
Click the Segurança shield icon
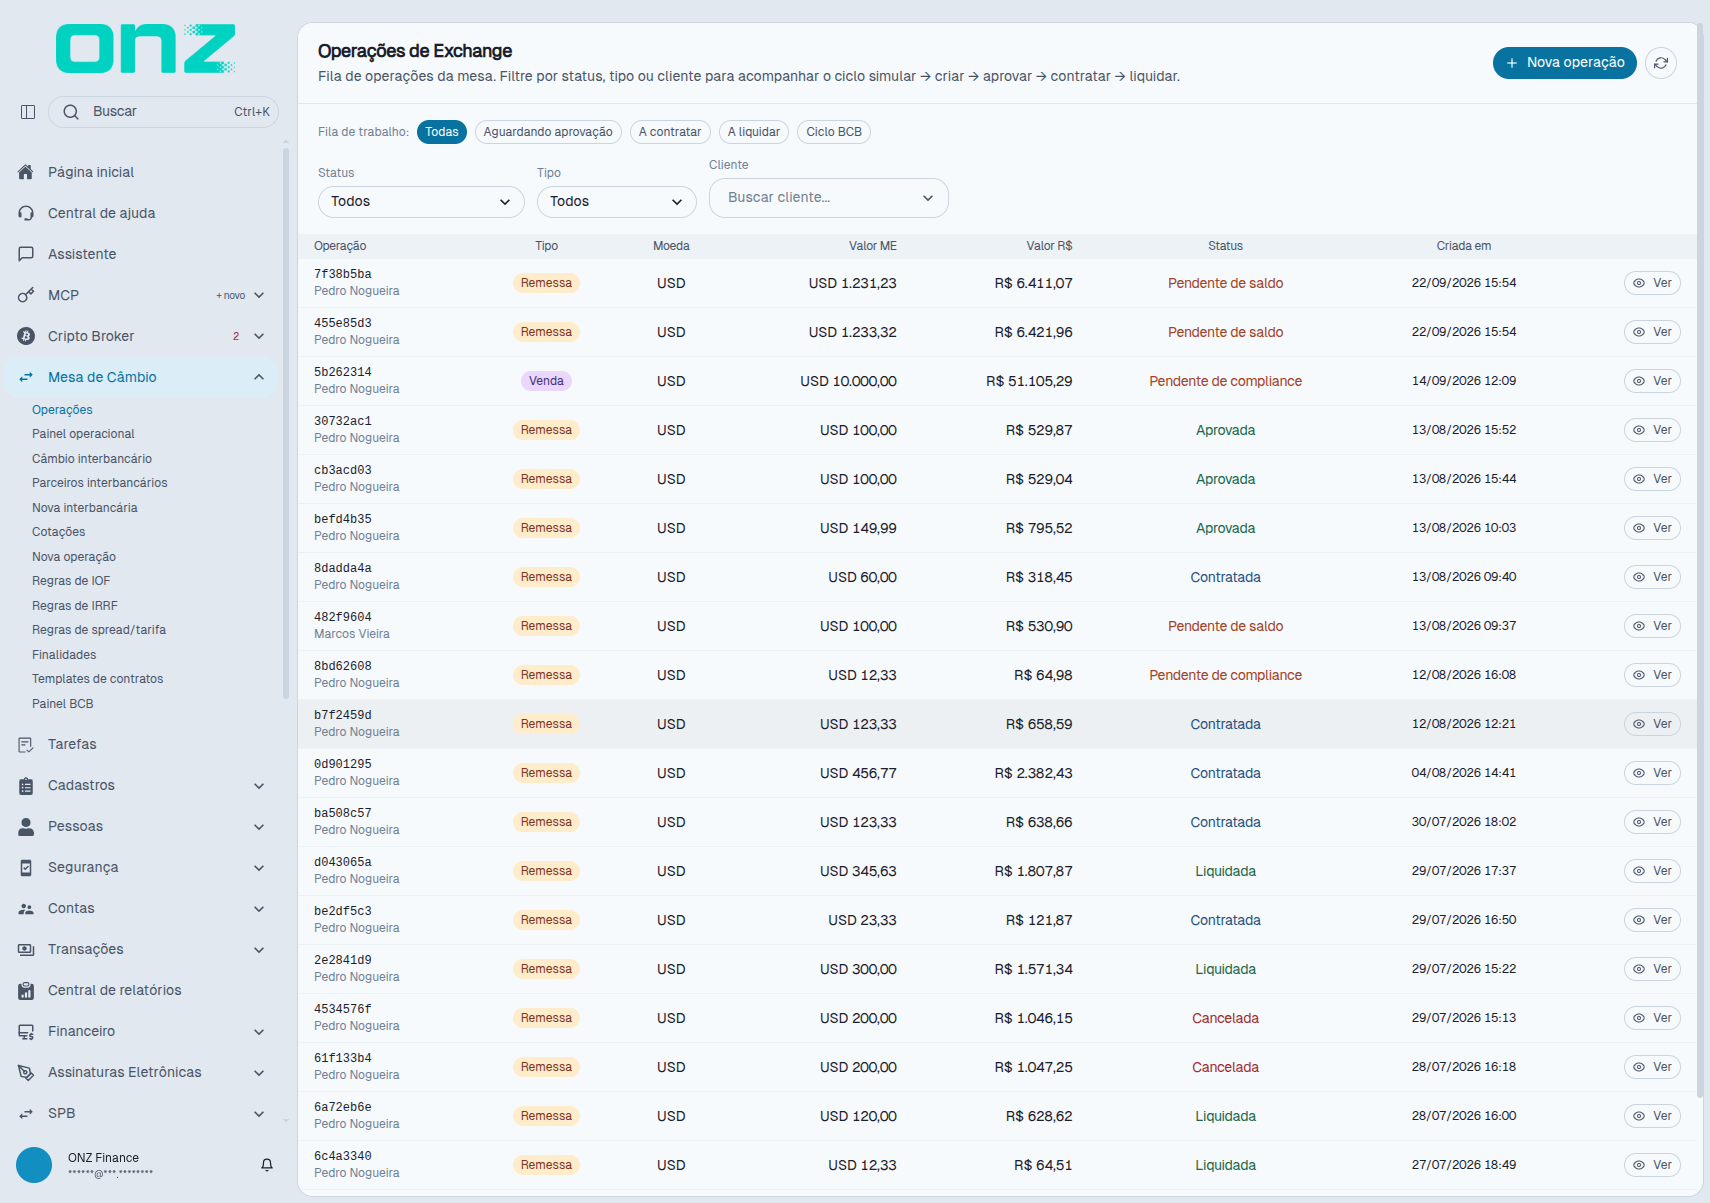coord(26,867)
